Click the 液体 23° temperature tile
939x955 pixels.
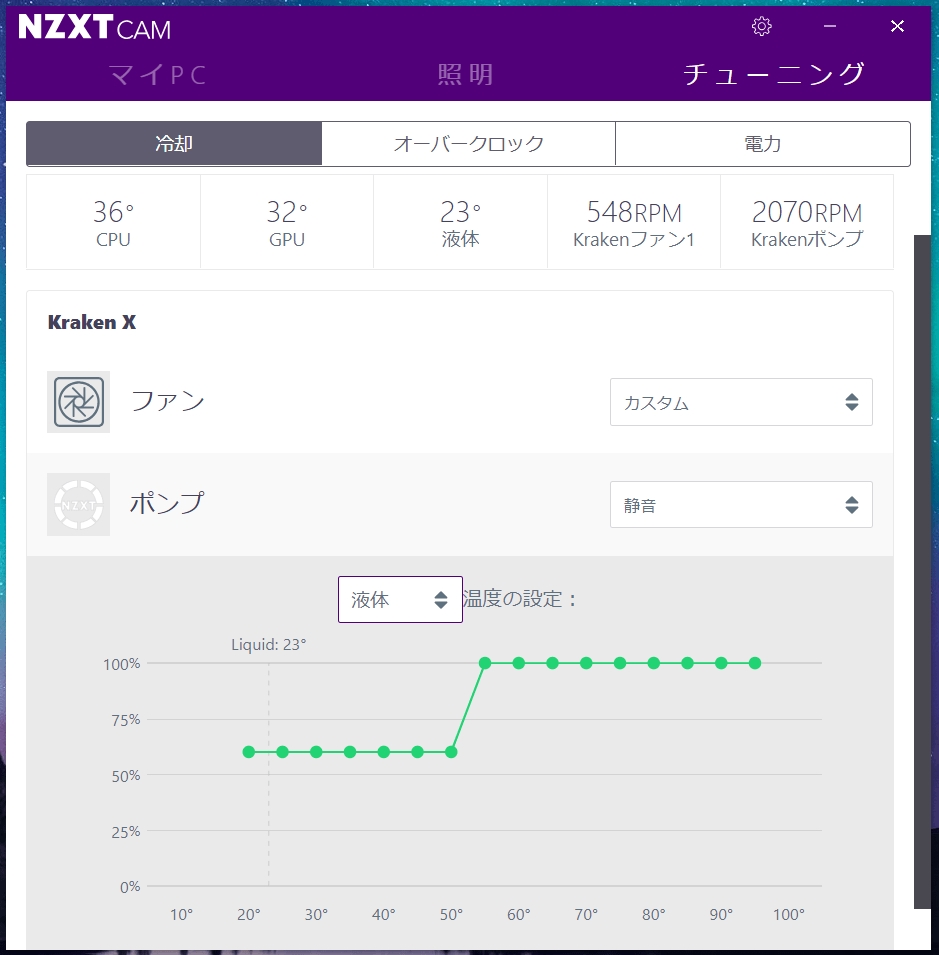[460, 222]
